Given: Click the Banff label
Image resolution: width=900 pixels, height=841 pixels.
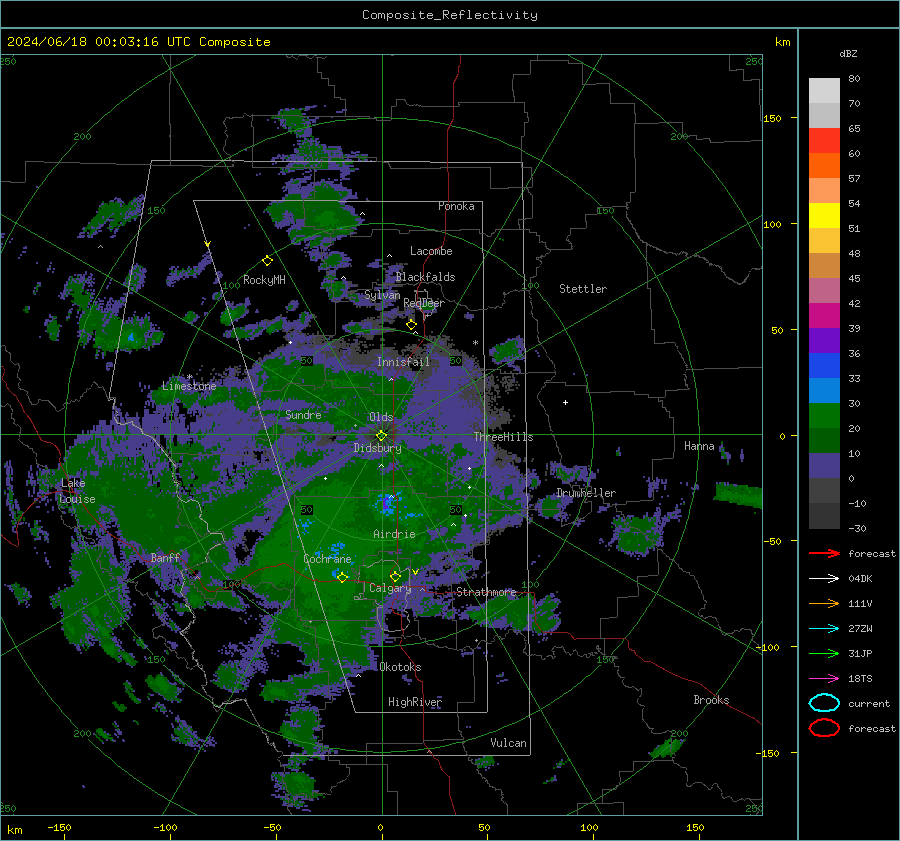Looking at the screenshot, I should pyautogui.click(x=165, y=557).
